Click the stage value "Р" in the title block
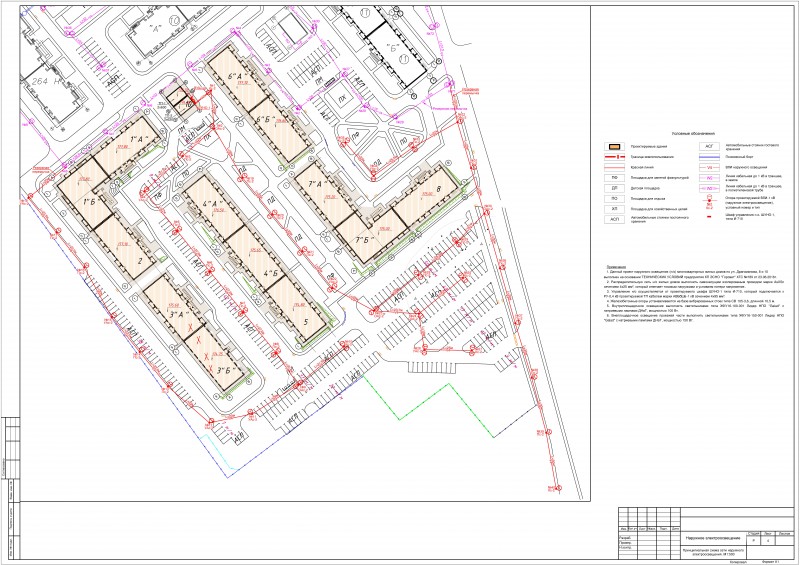The image size is (800, 565). pyautogui.click(x=754, y=541)
